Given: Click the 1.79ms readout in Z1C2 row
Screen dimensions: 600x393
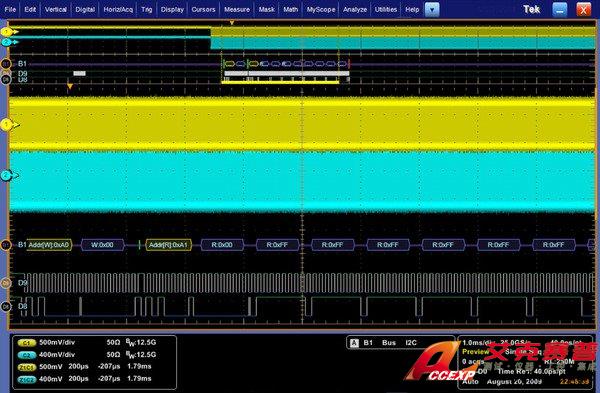Looking at the screenshot, I should (x=139, y=379).
